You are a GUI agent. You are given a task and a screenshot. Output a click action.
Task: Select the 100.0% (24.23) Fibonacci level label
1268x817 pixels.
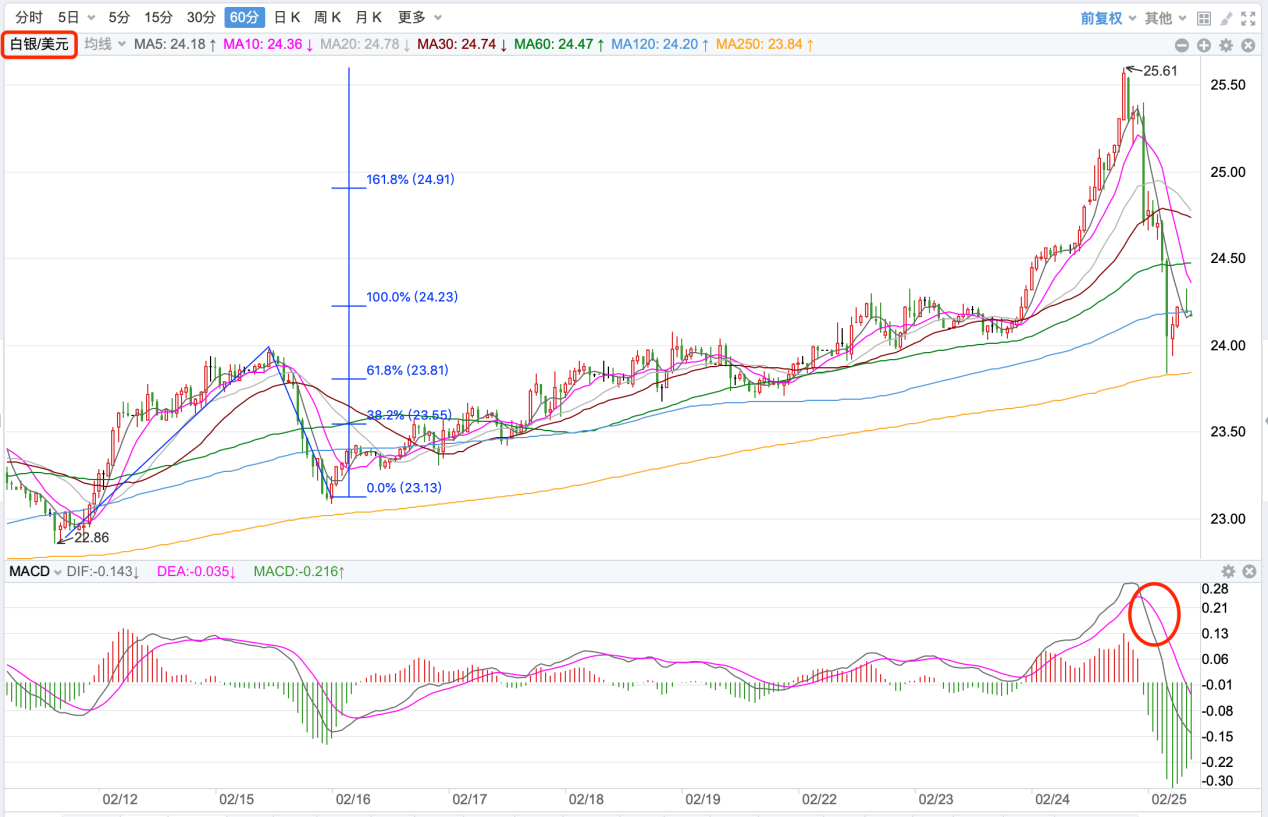click(411, 297)
